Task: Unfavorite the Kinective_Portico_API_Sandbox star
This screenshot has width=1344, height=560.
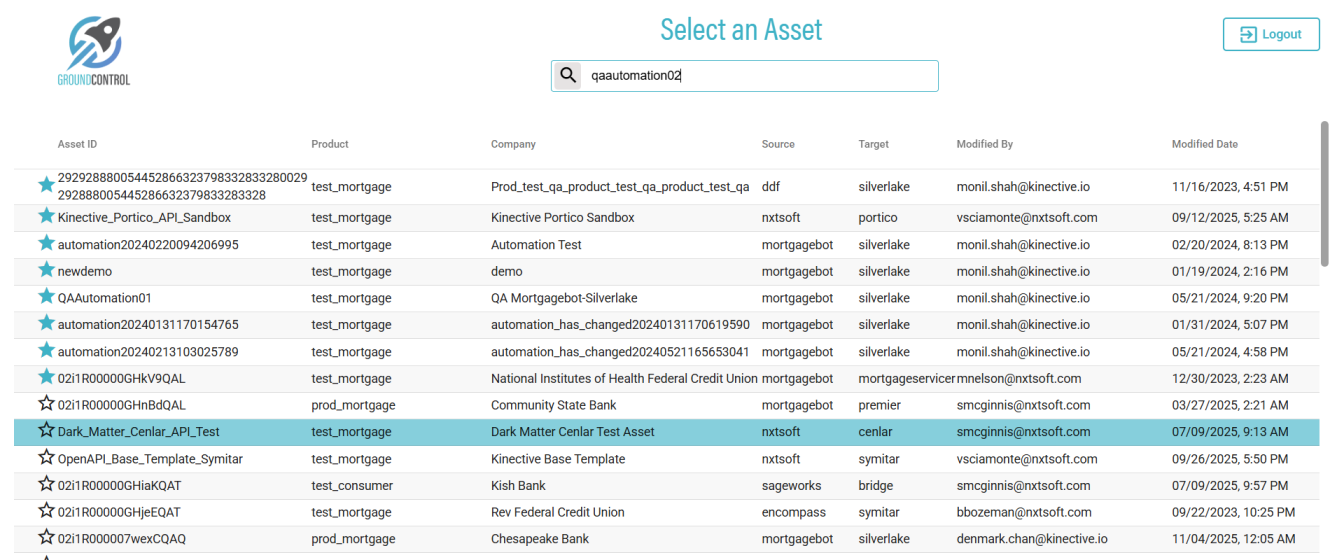Action: [46, 216]
